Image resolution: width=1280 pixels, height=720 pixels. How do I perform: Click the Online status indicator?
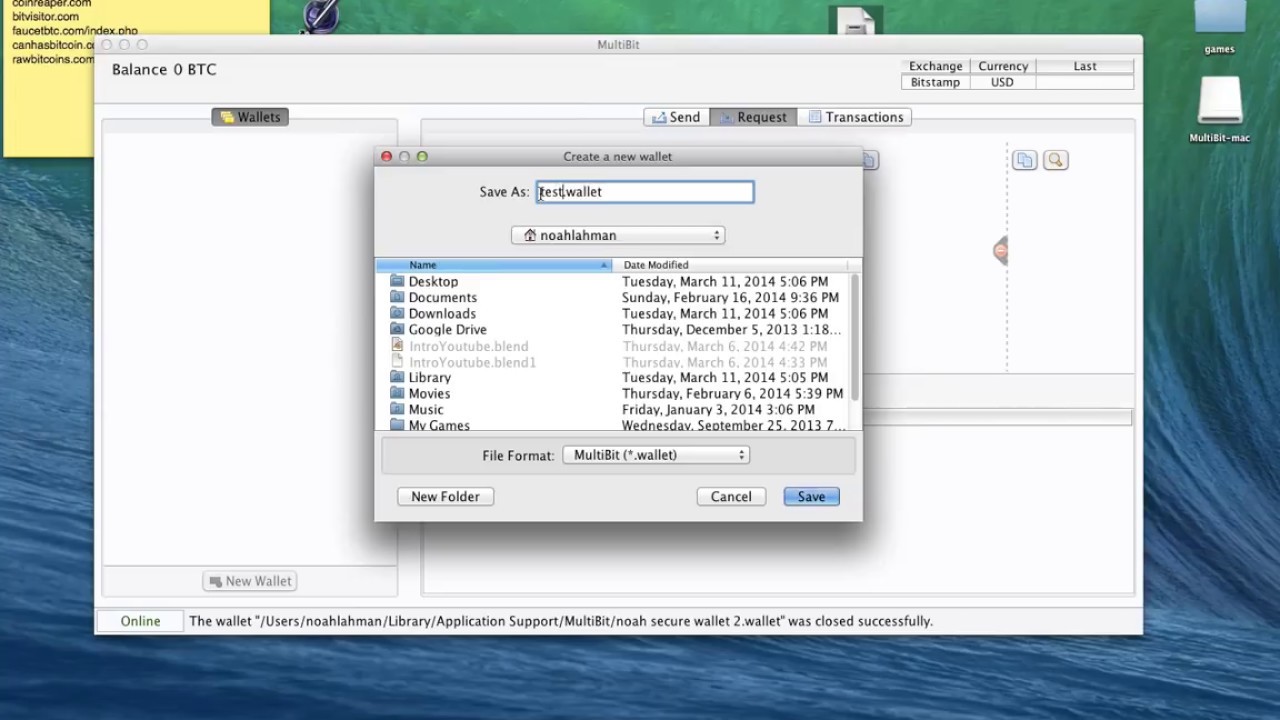pos(140,621)
